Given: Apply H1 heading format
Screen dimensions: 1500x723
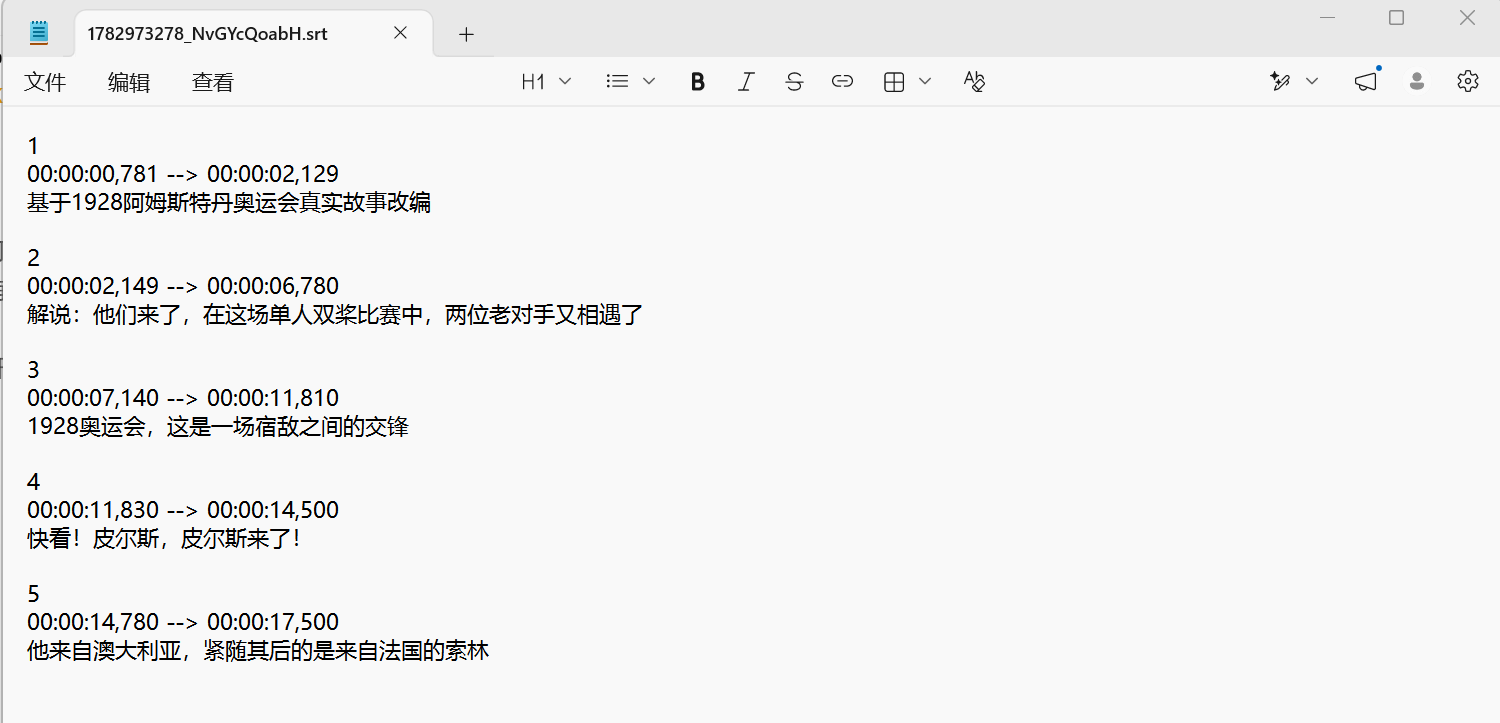Looking at the screenshot, I should [533, 82].
